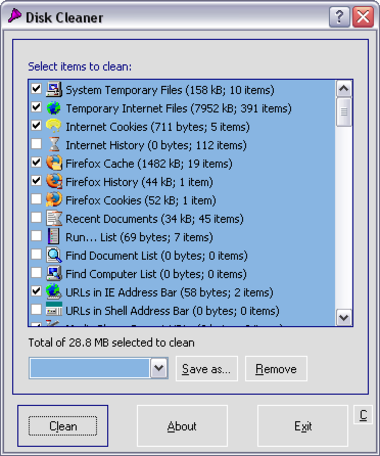
Task: Uncheck Internet Cookies checkbox
Action: [x=36, y=125]
